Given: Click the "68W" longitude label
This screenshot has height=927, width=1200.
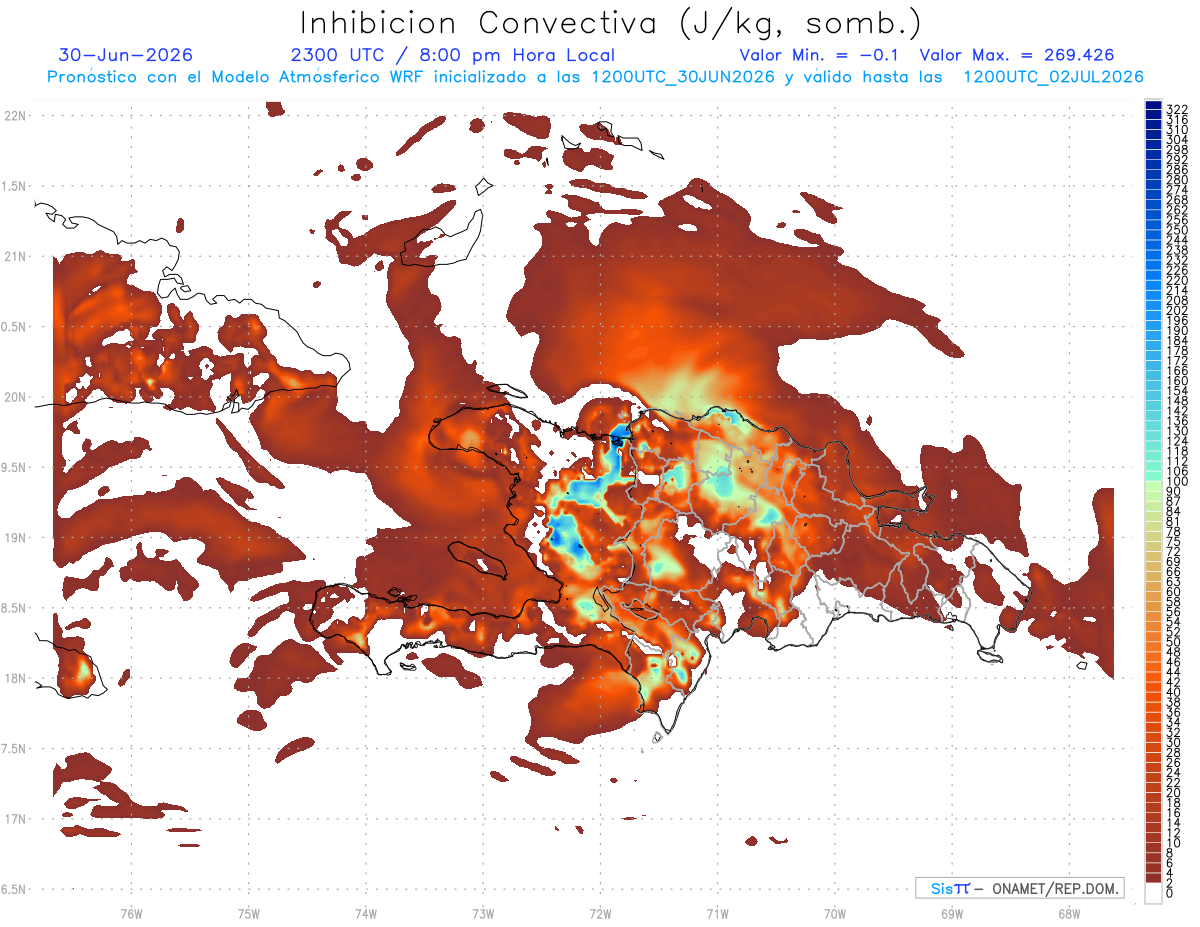Looking at the screenshot, I should (x=1069, y=913).
